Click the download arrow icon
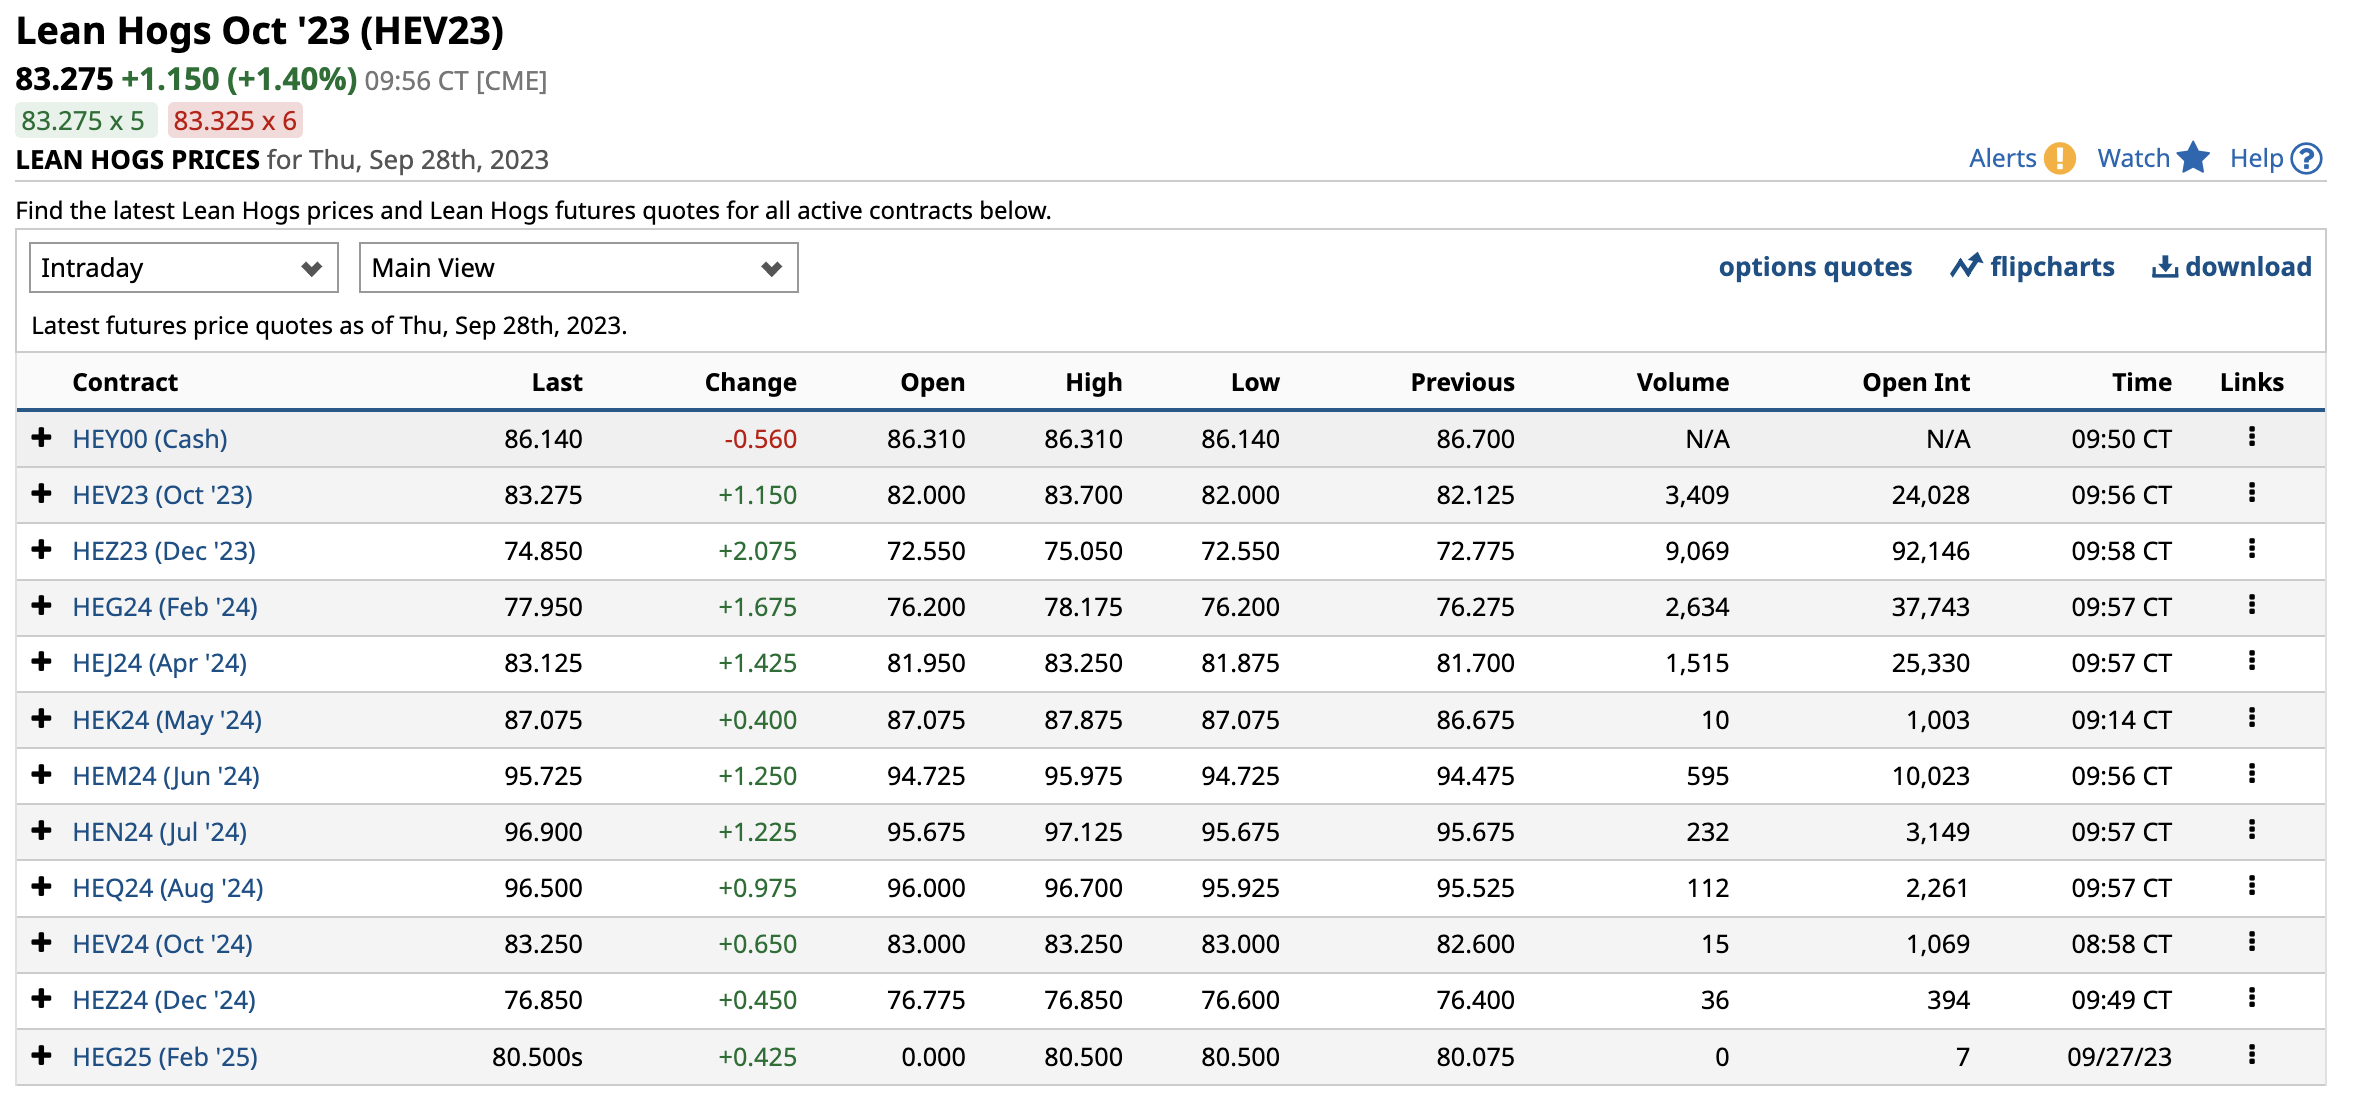 click(2164, 266)
